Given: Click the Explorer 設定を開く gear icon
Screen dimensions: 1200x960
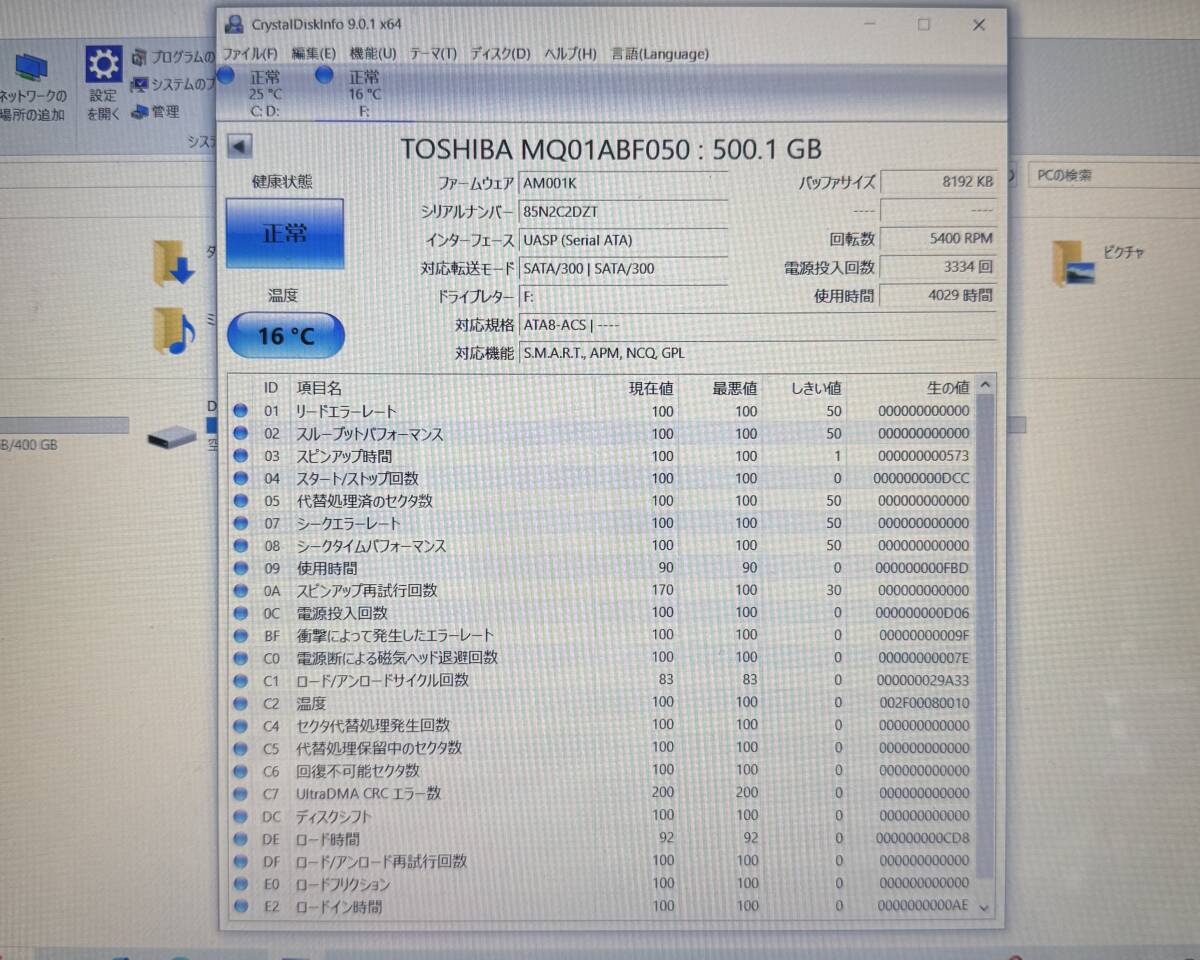Looking at the screenshot, I should point(104,64).
